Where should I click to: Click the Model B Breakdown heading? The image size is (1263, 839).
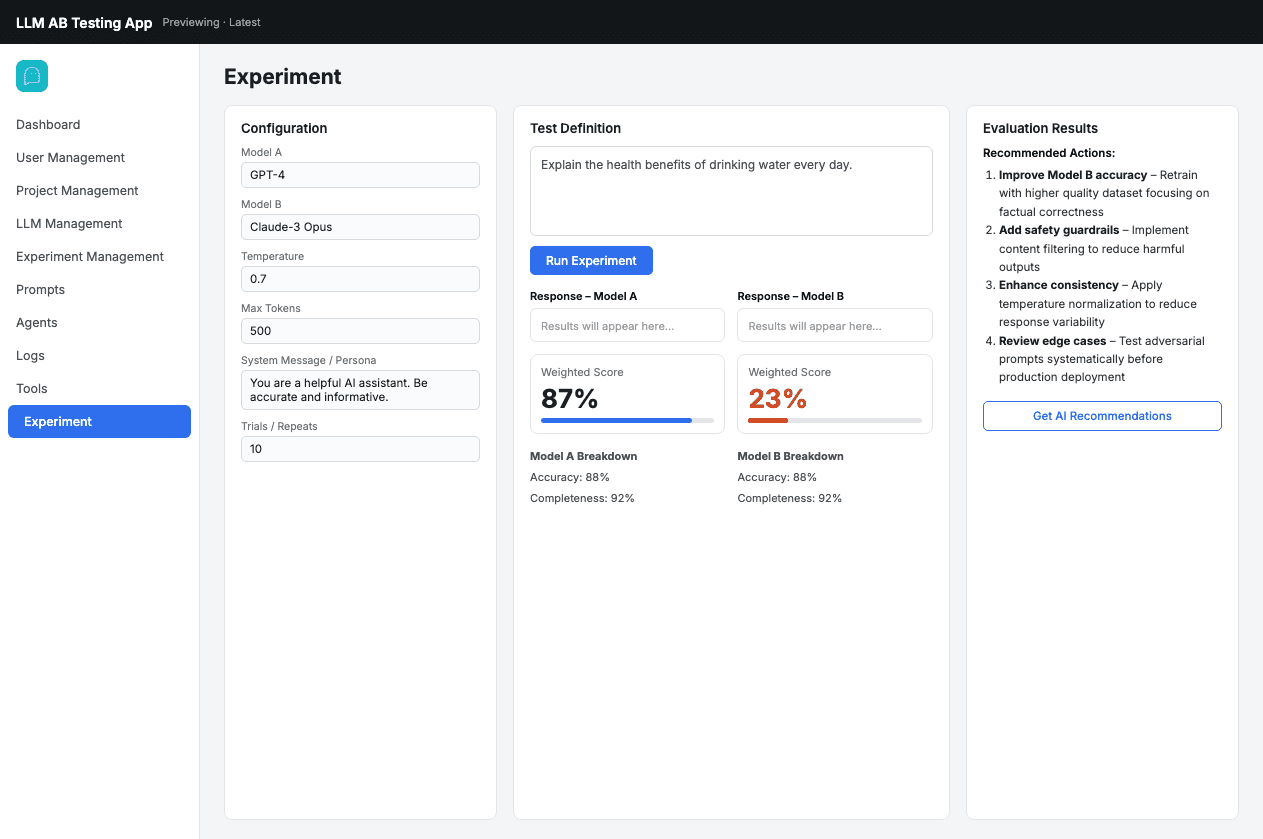point(790,456)
